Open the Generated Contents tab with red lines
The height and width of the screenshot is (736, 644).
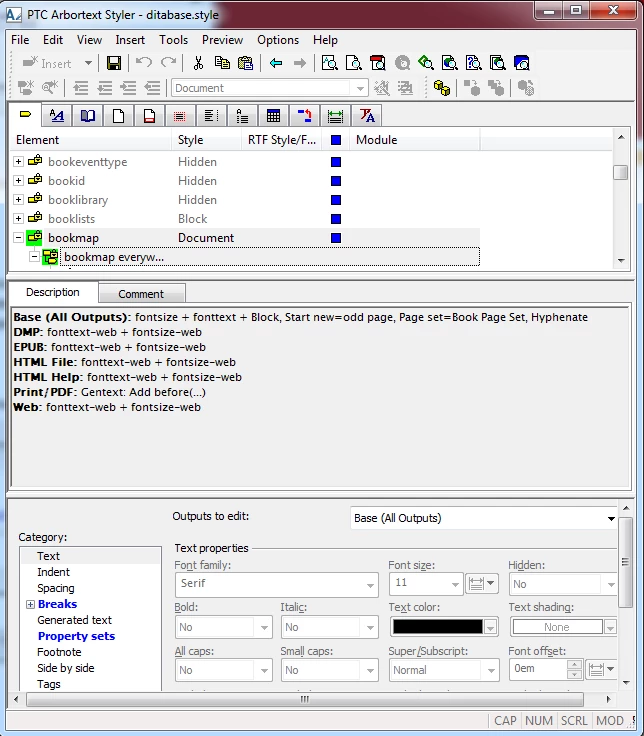pos(180,115)
